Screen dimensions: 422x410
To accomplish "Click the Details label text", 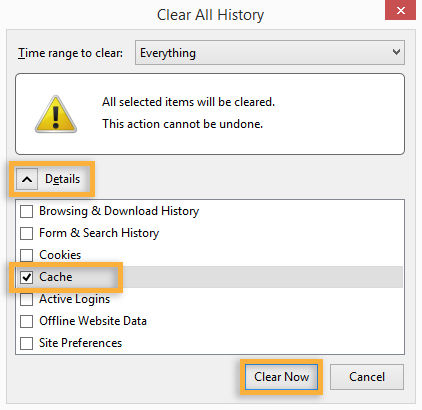I will [63, 179].
